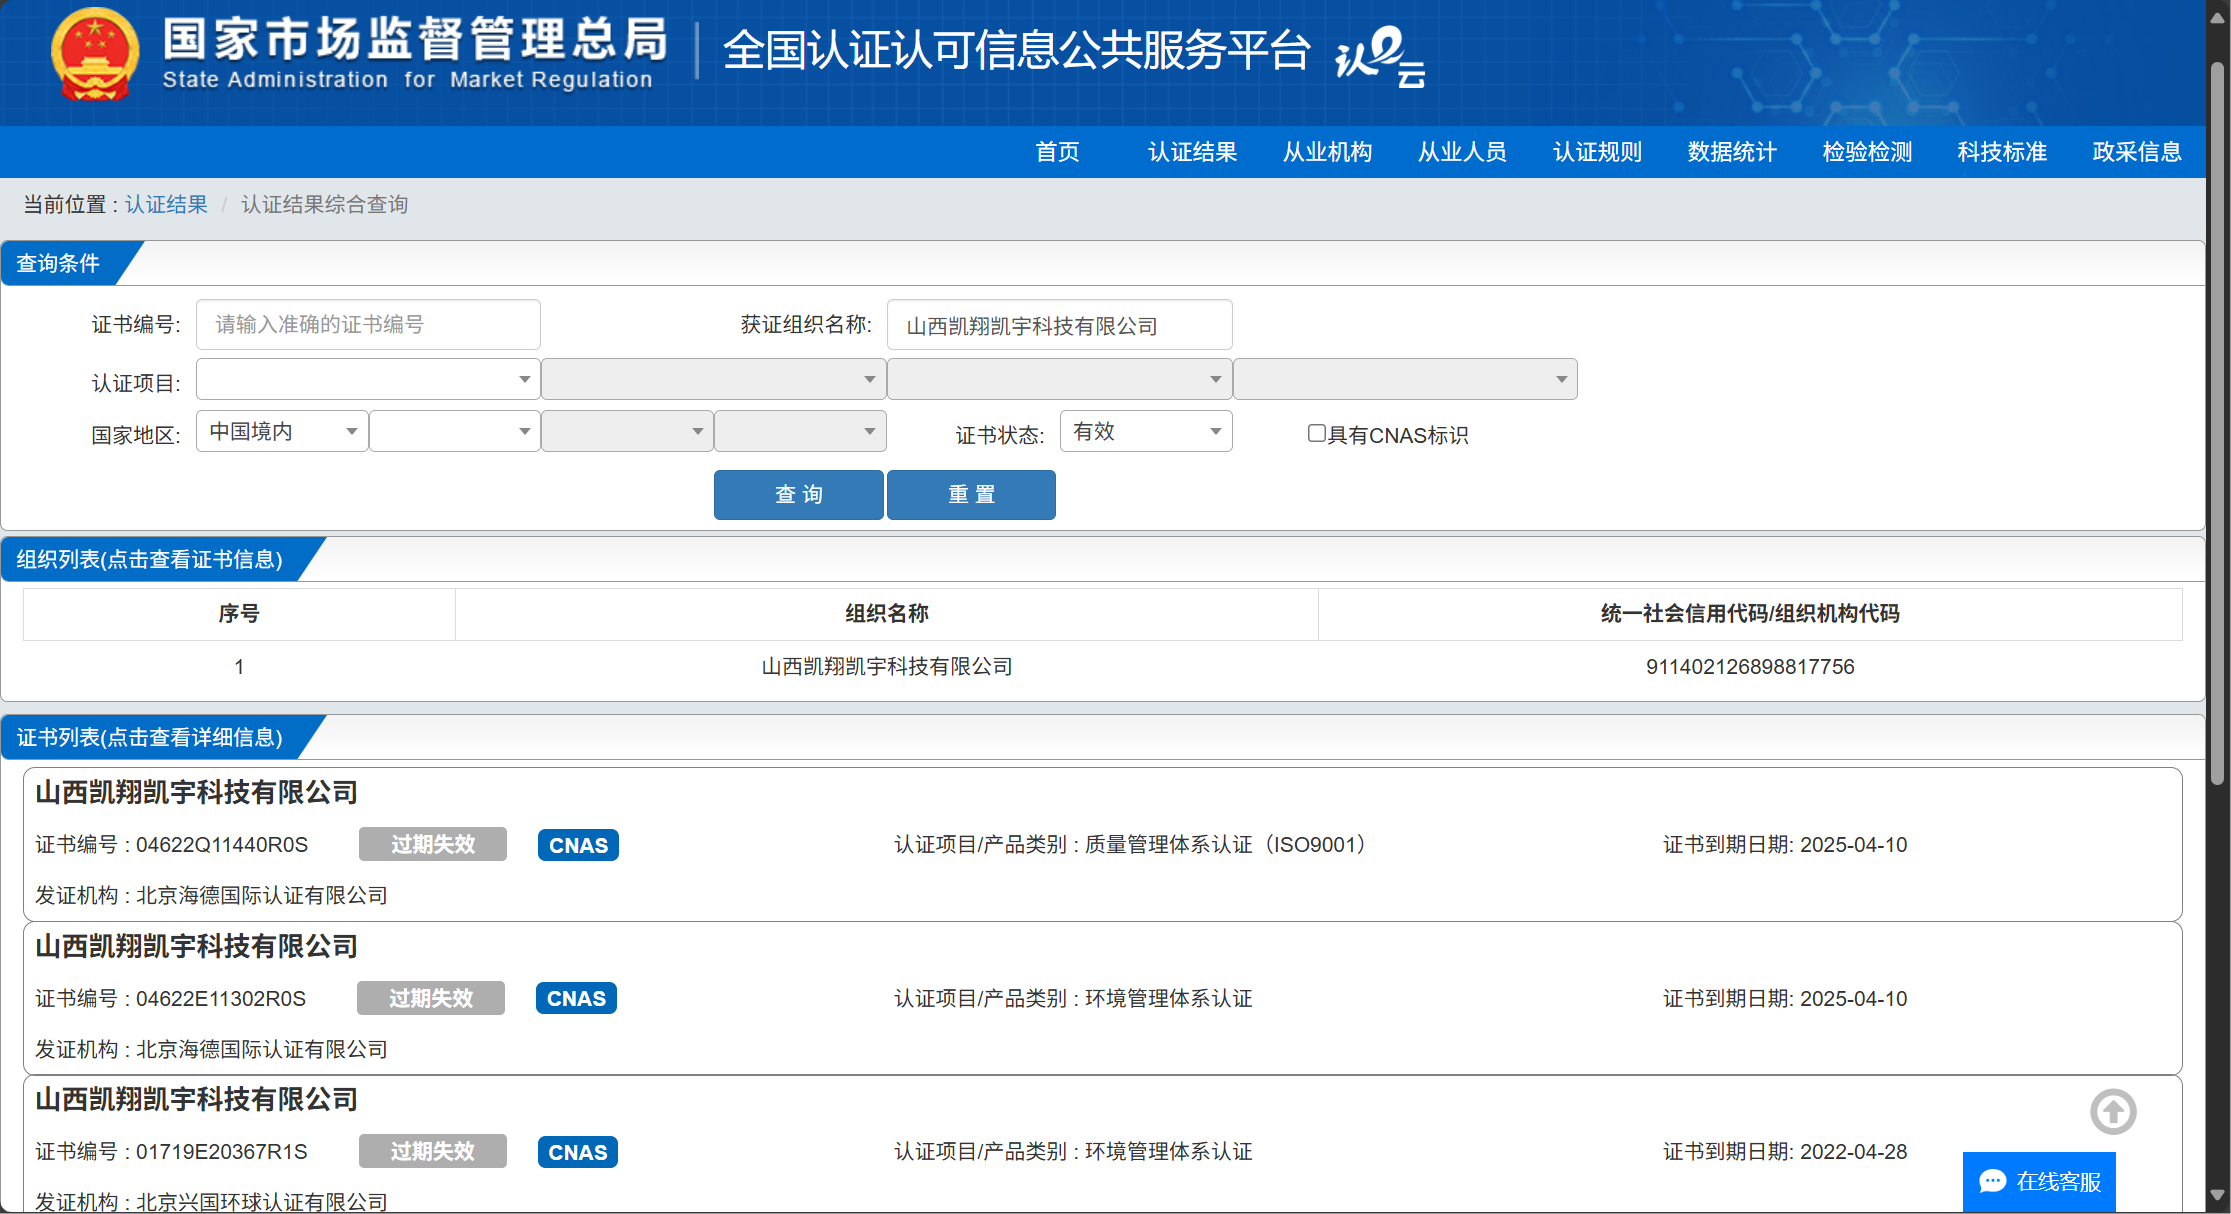Screen dimensions: 2231x1214
Task: Click the 统一社会信用代码/组织机构代码 header
Action: 1750,614
